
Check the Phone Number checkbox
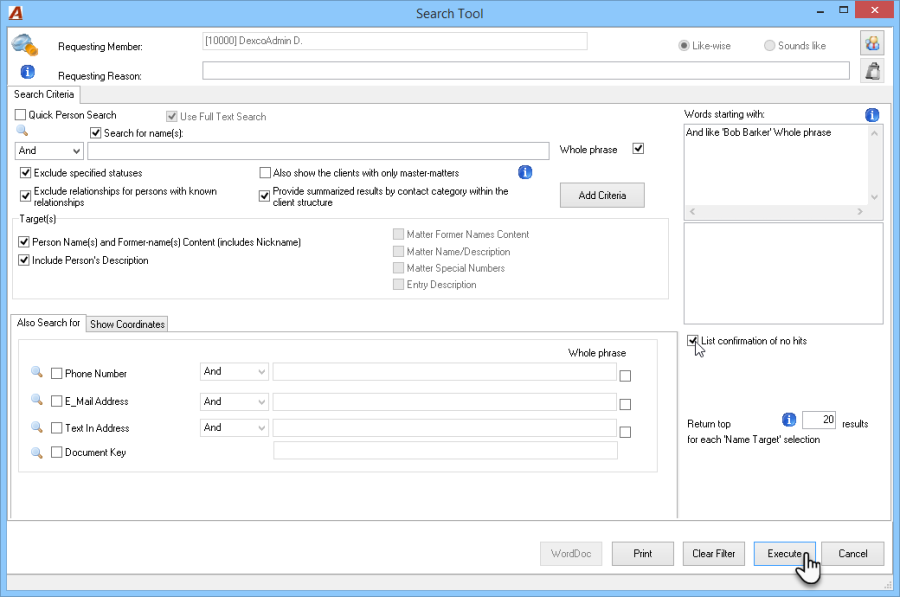coord(56,374)
